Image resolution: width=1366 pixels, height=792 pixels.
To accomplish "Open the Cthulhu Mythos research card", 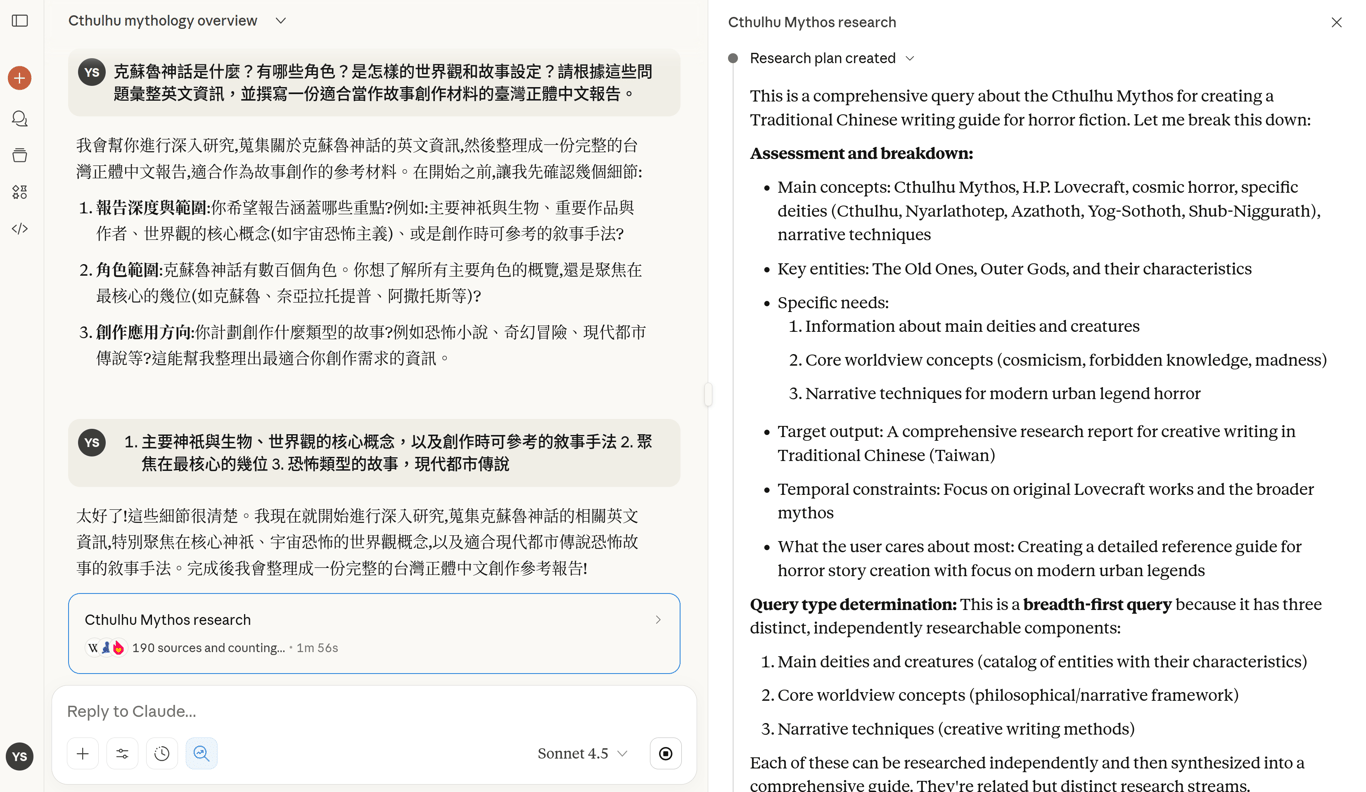I will (x=374, y=634).
